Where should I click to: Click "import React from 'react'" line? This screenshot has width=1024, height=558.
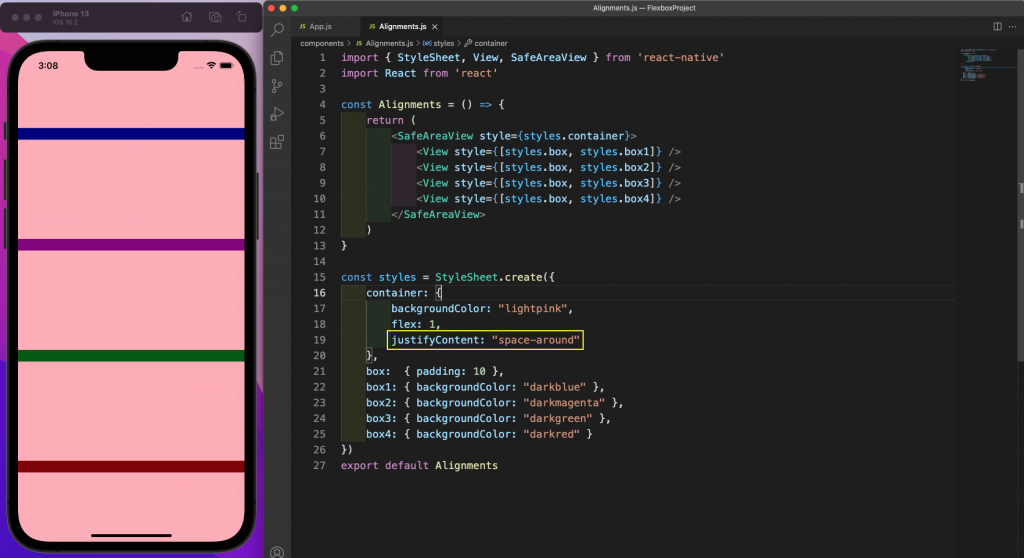click(419, 73)
